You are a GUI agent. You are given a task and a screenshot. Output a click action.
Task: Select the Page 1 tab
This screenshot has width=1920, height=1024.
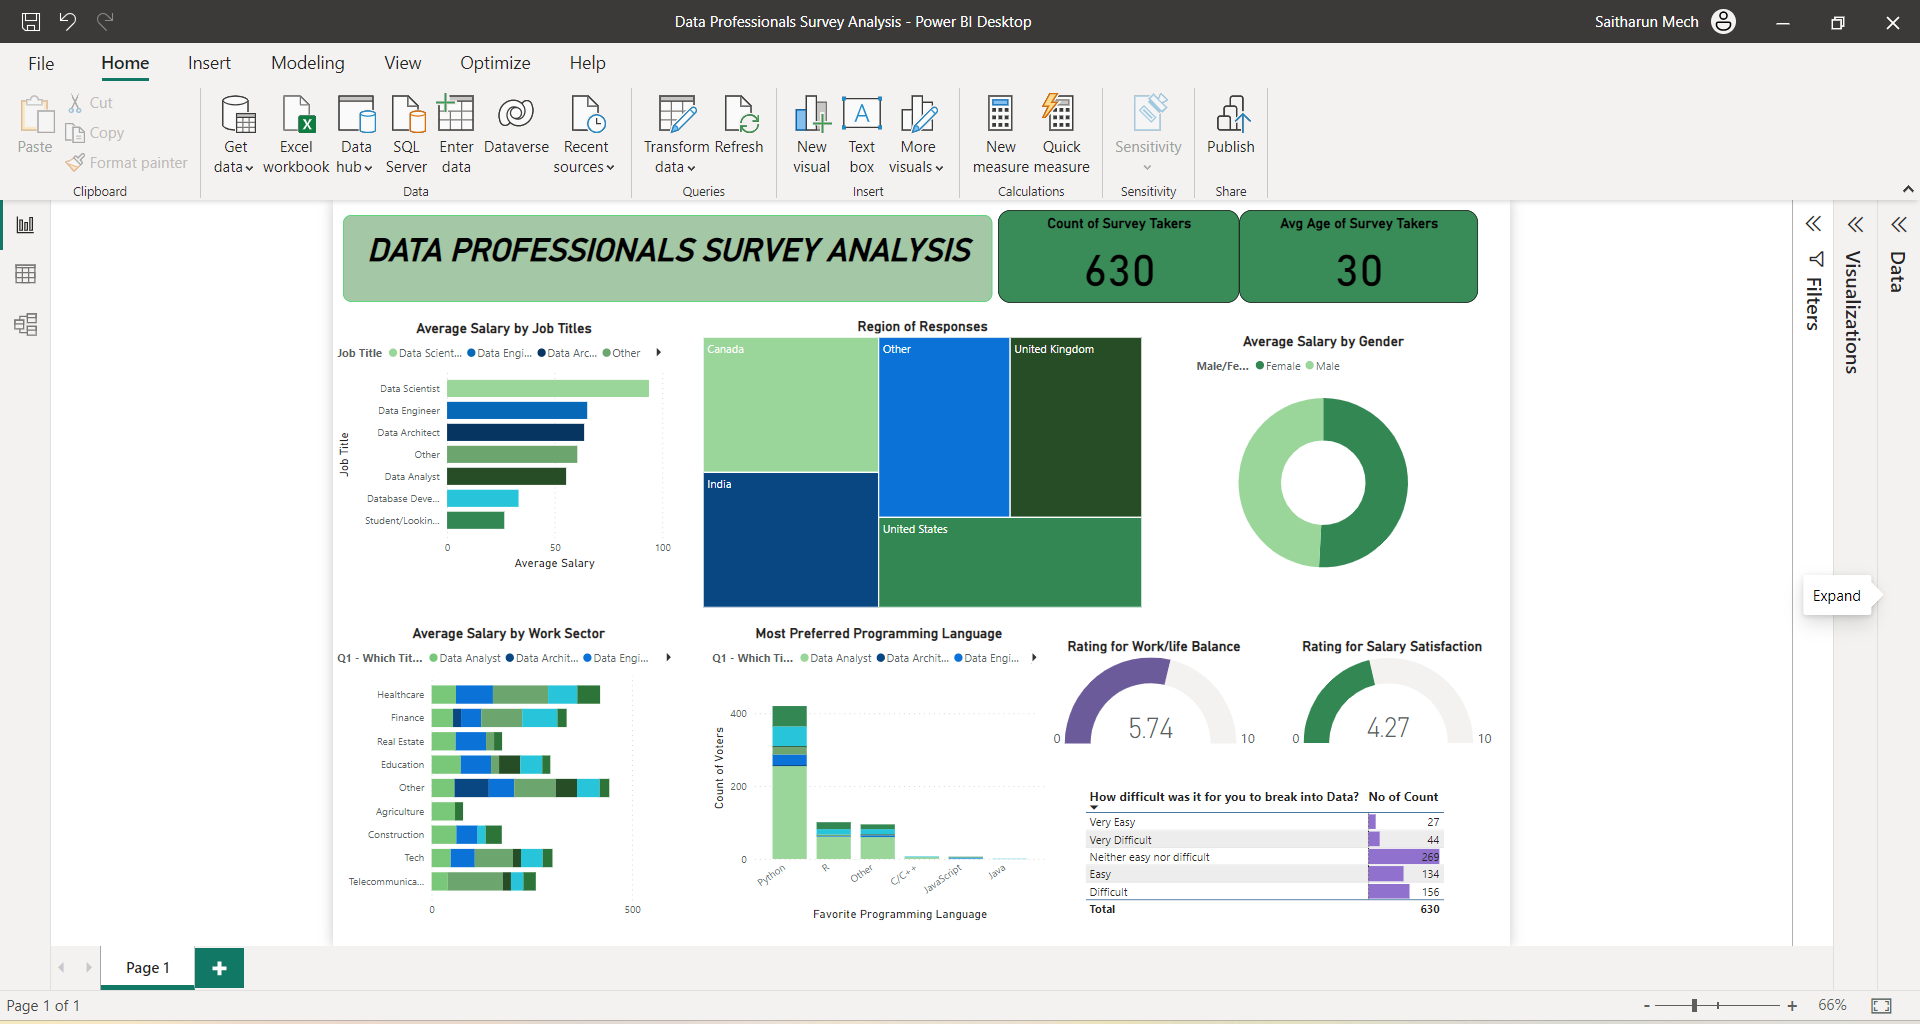(148, 968)
